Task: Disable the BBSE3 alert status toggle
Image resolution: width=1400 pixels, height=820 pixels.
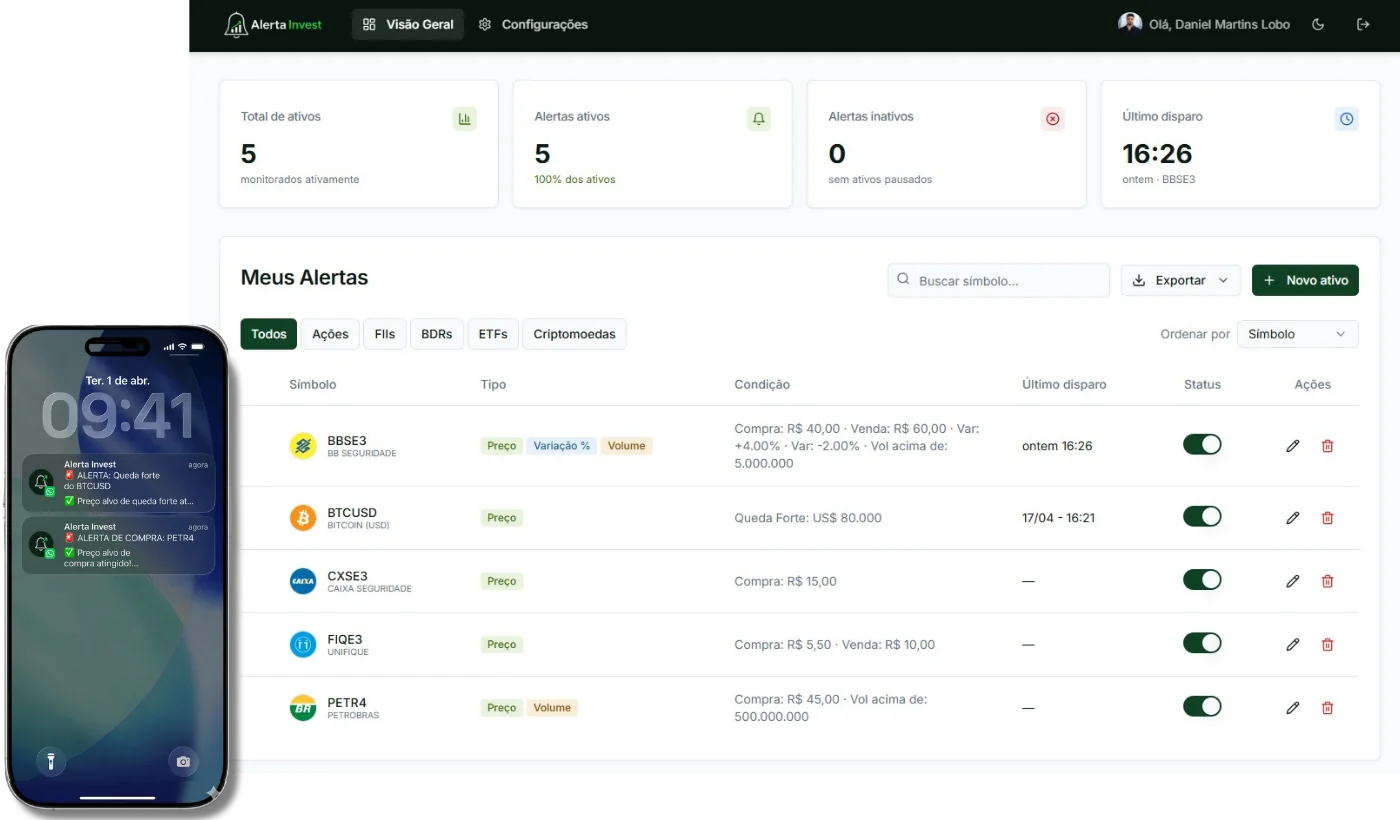Action: pyautogui.click(x=1202, y=445)
